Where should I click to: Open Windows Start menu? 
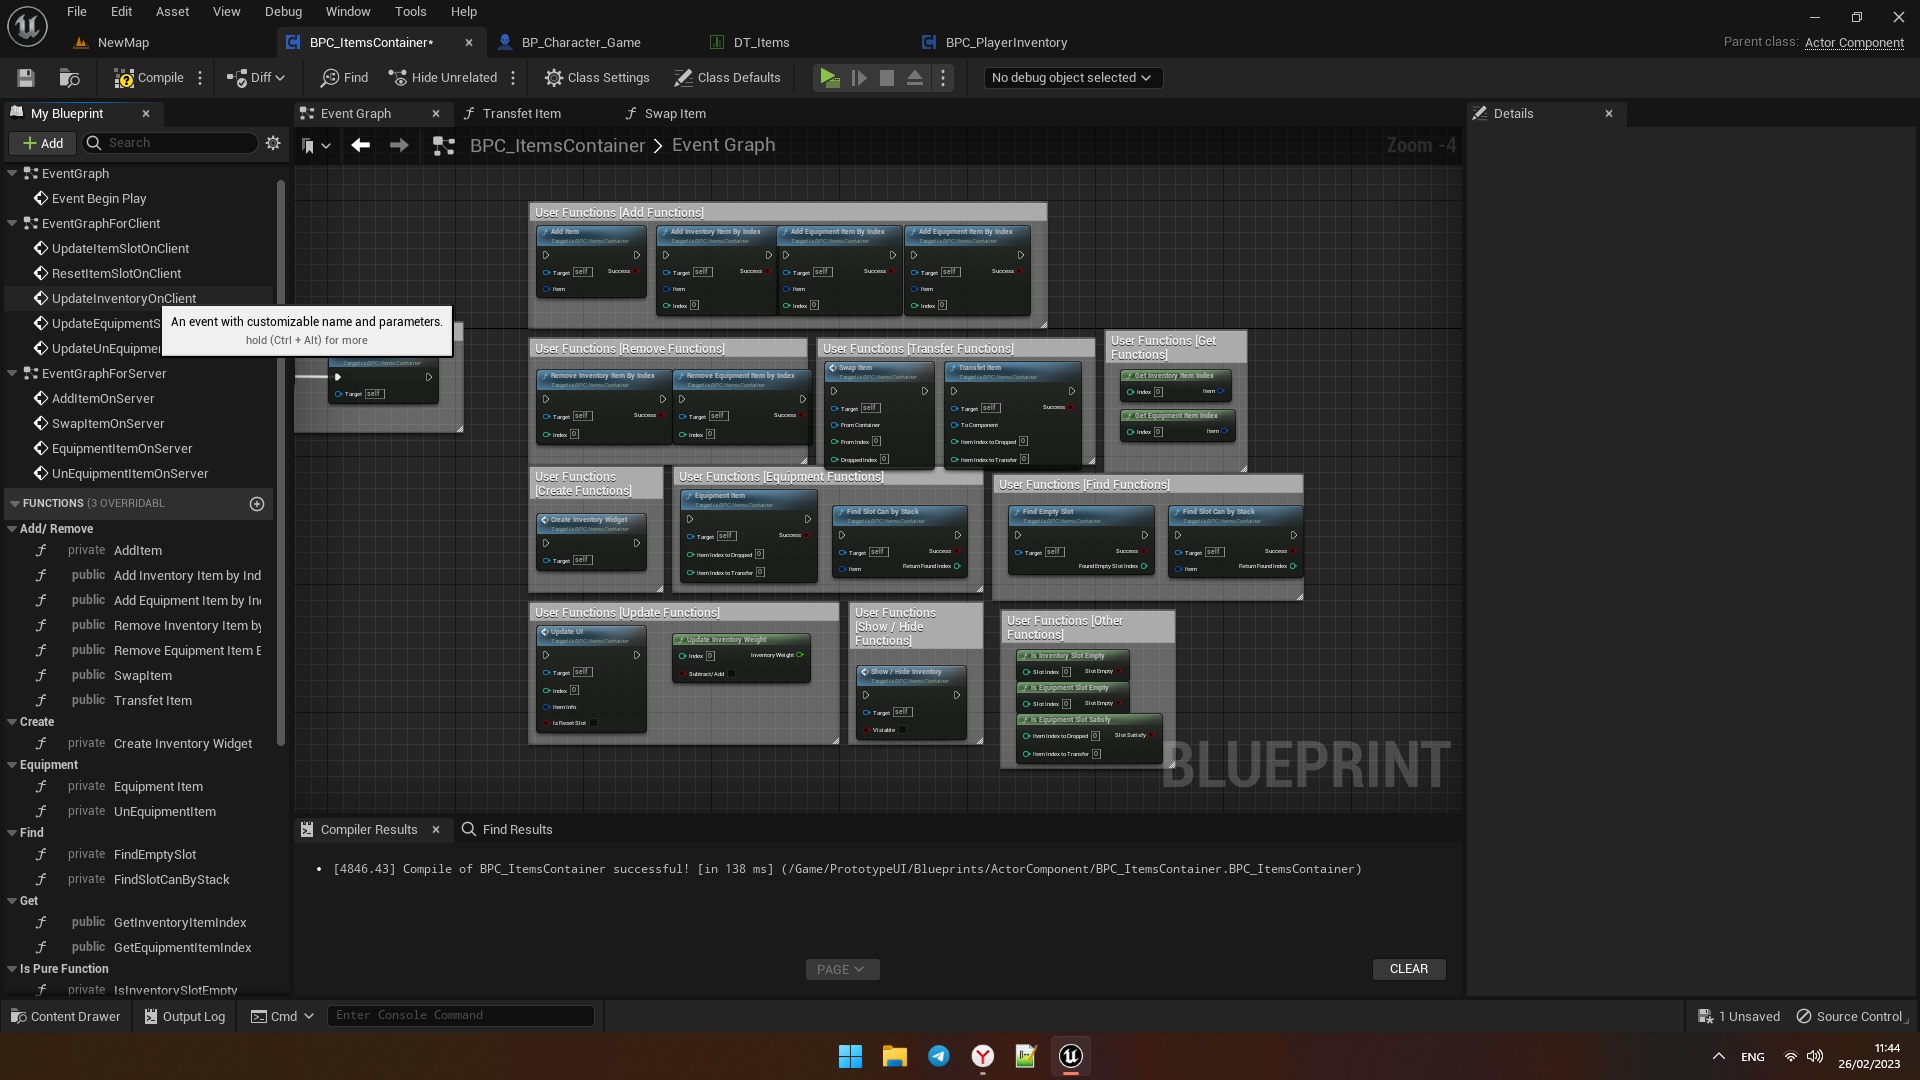click(850, 1056)
